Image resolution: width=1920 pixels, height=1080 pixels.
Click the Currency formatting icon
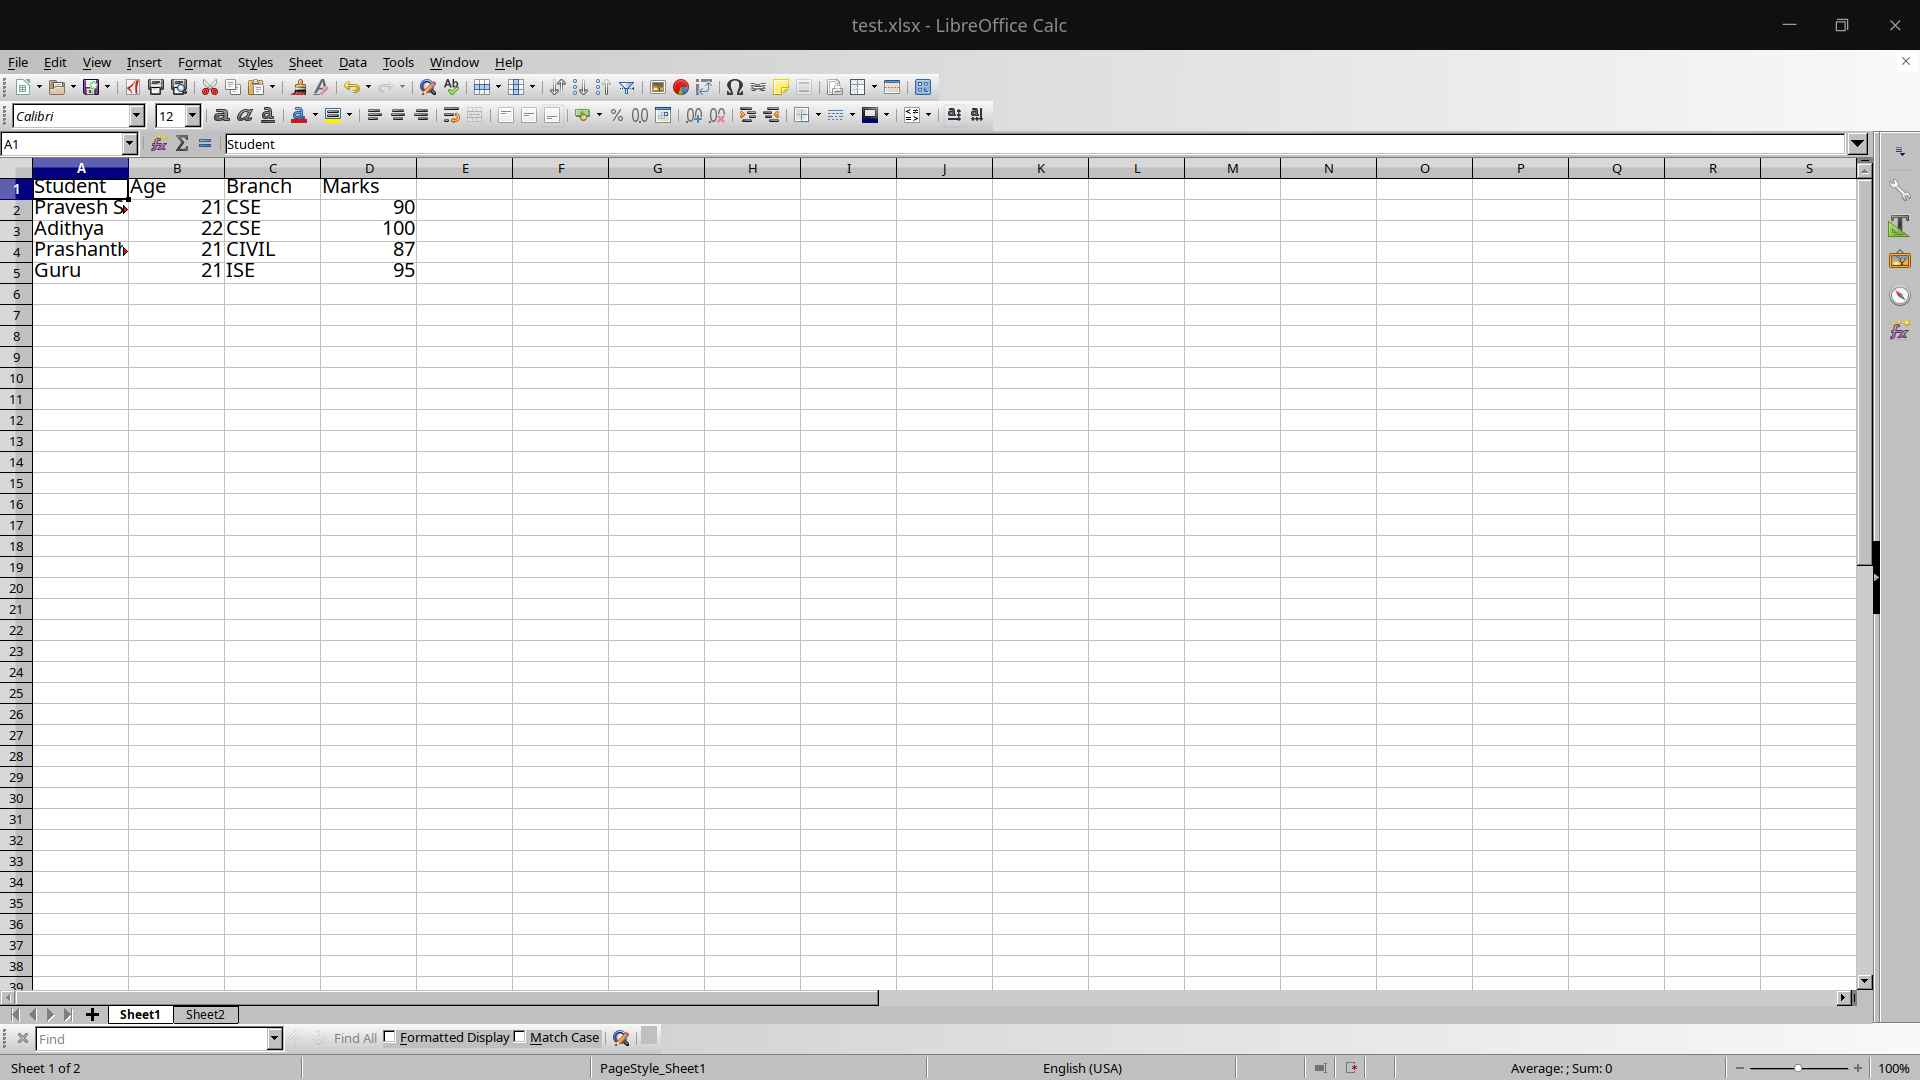click(582, 115)
